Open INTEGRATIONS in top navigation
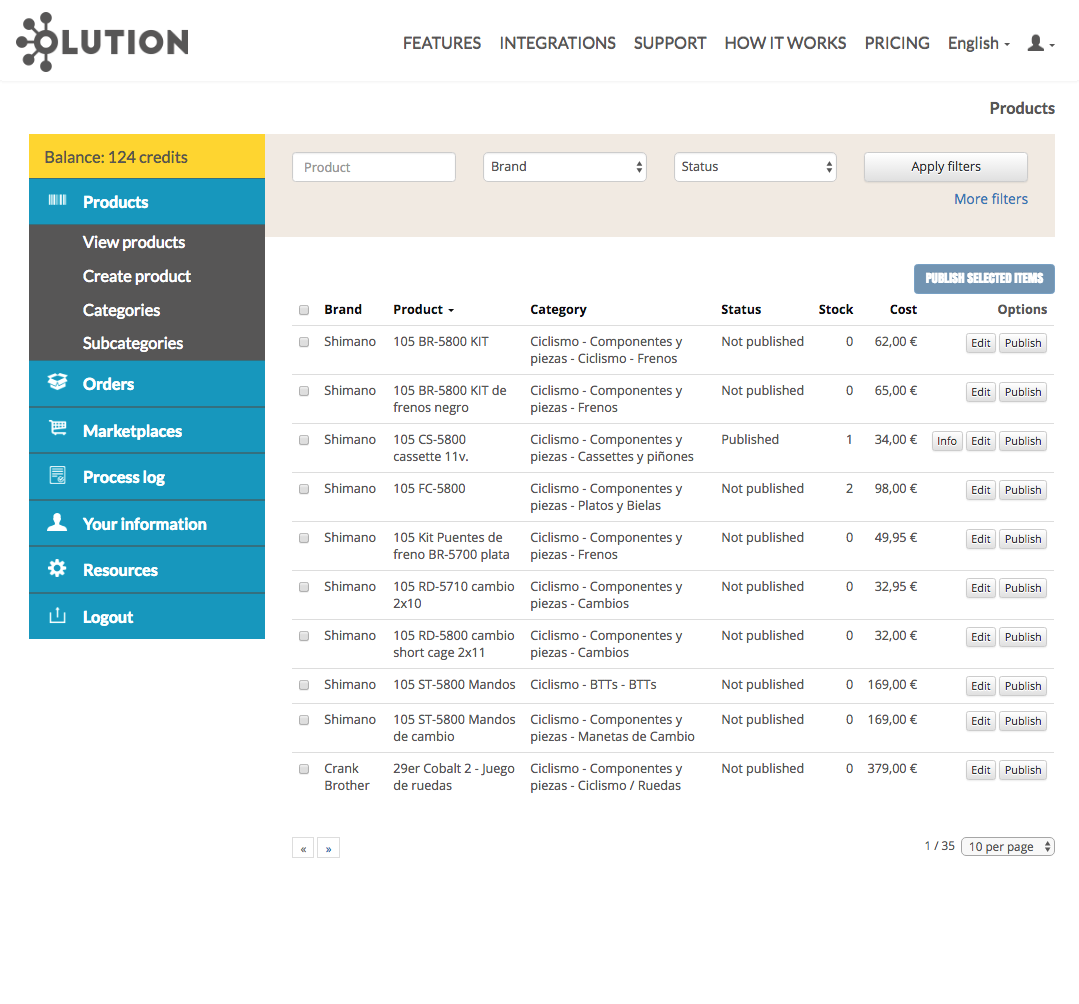This screenshot has width=1079, height=1004. pyautogui.click(x=557, y=43)
